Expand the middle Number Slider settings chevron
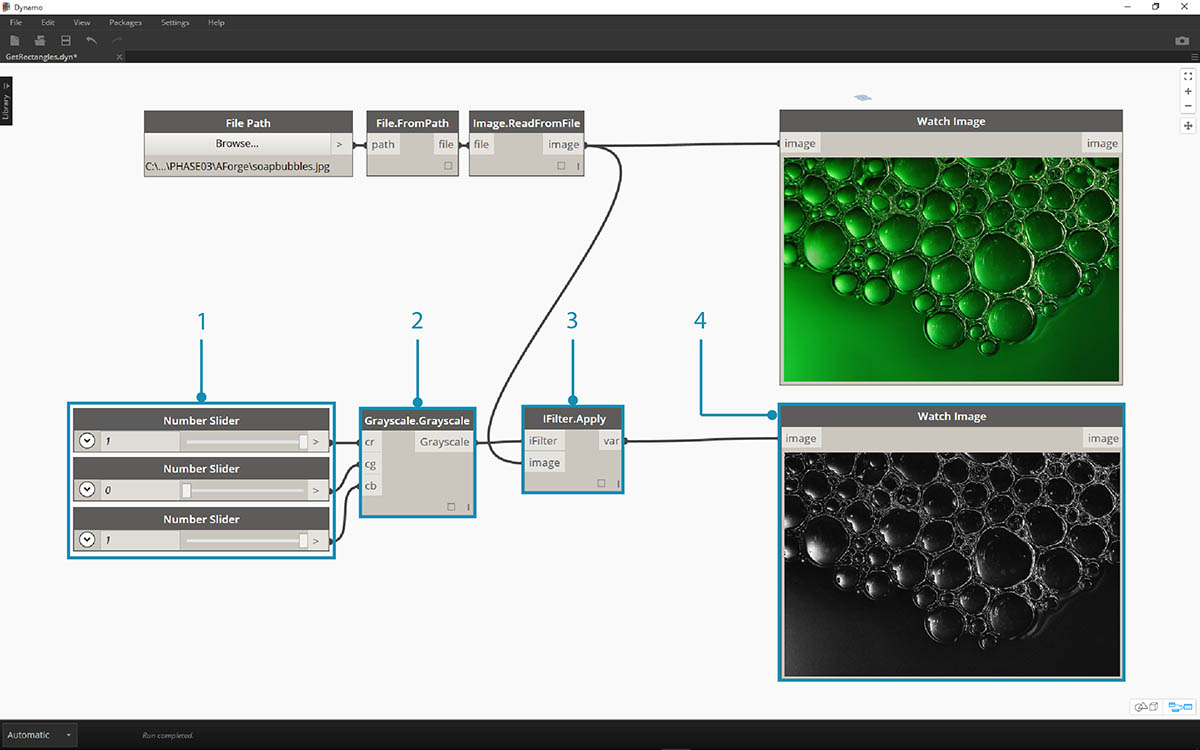 [87, 490]
